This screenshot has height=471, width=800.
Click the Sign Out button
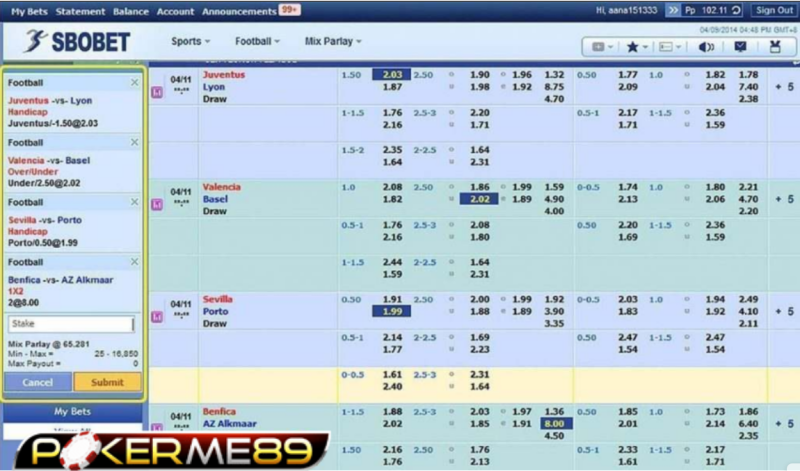coord(774,10)
